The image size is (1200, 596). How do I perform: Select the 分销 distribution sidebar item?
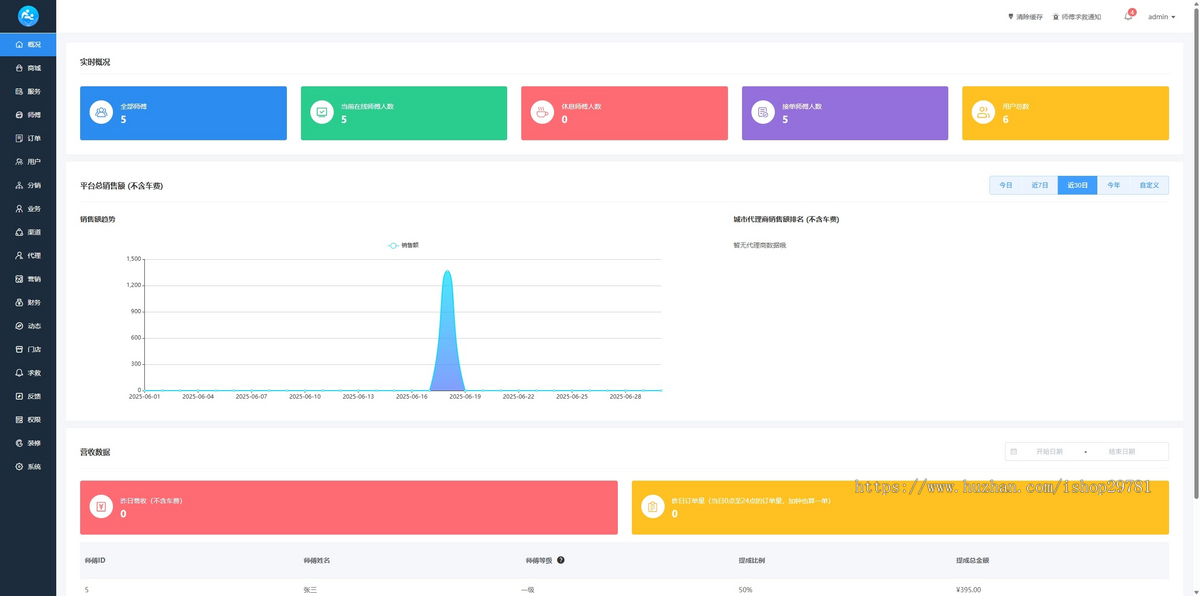coord(28,185)
